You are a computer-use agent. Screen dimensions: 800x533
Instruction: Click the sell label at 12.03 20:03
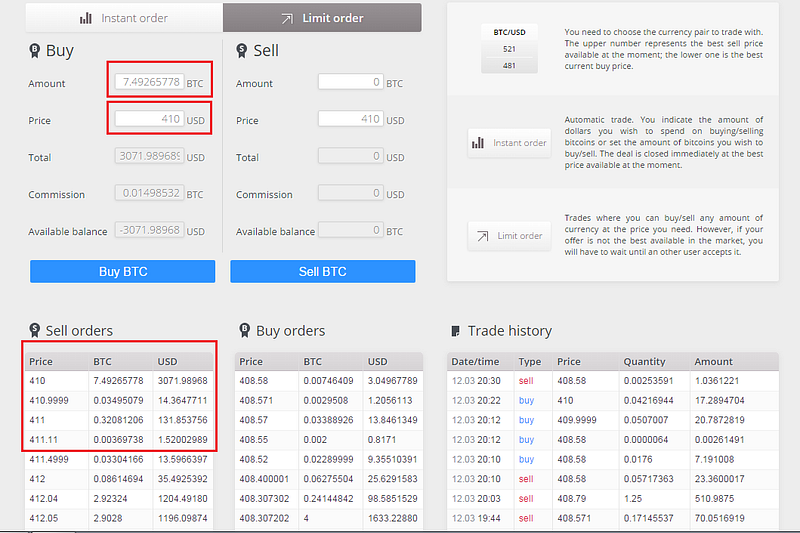click(526, 499)
